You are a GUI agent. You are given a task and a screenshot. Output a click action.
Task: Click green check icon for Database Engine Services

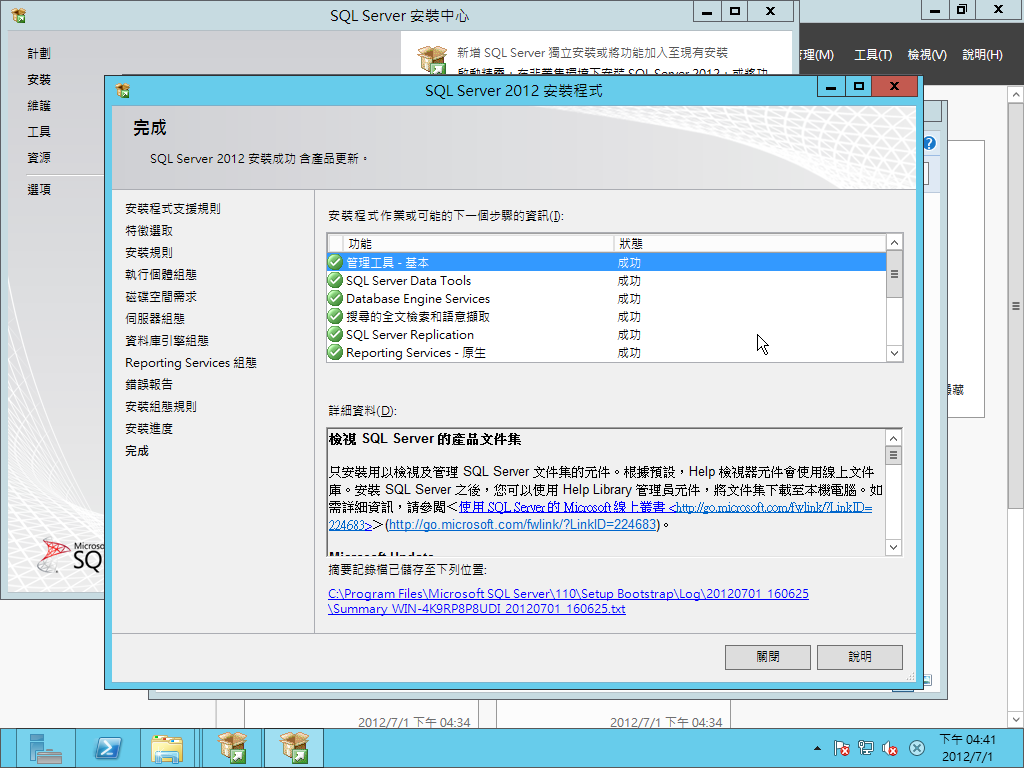point(335,298)
